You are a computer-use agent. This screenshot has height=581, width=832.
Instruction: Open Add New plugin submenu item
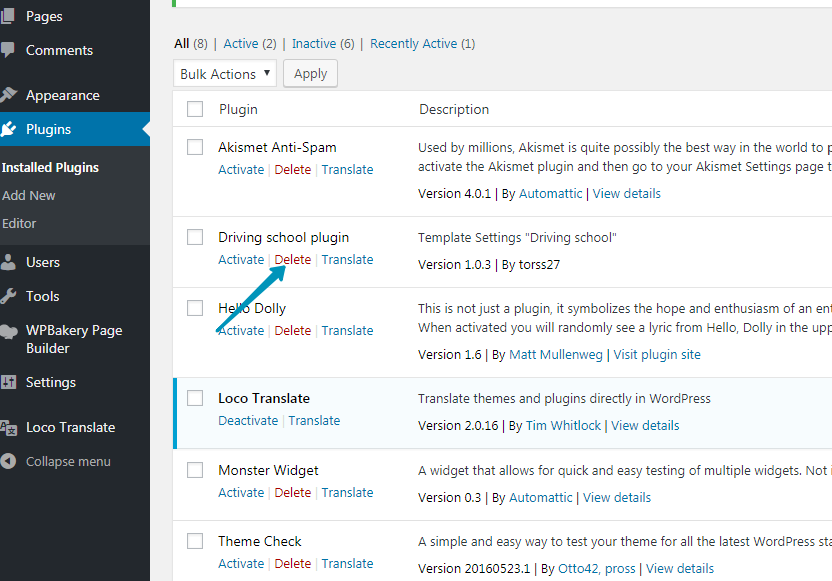(x=29, y=195)
